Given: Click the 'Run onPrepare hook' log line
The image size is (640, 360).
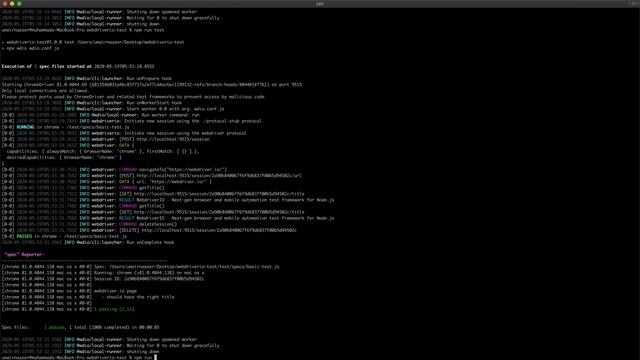Looking at the screenshot, I should [87, 78].
